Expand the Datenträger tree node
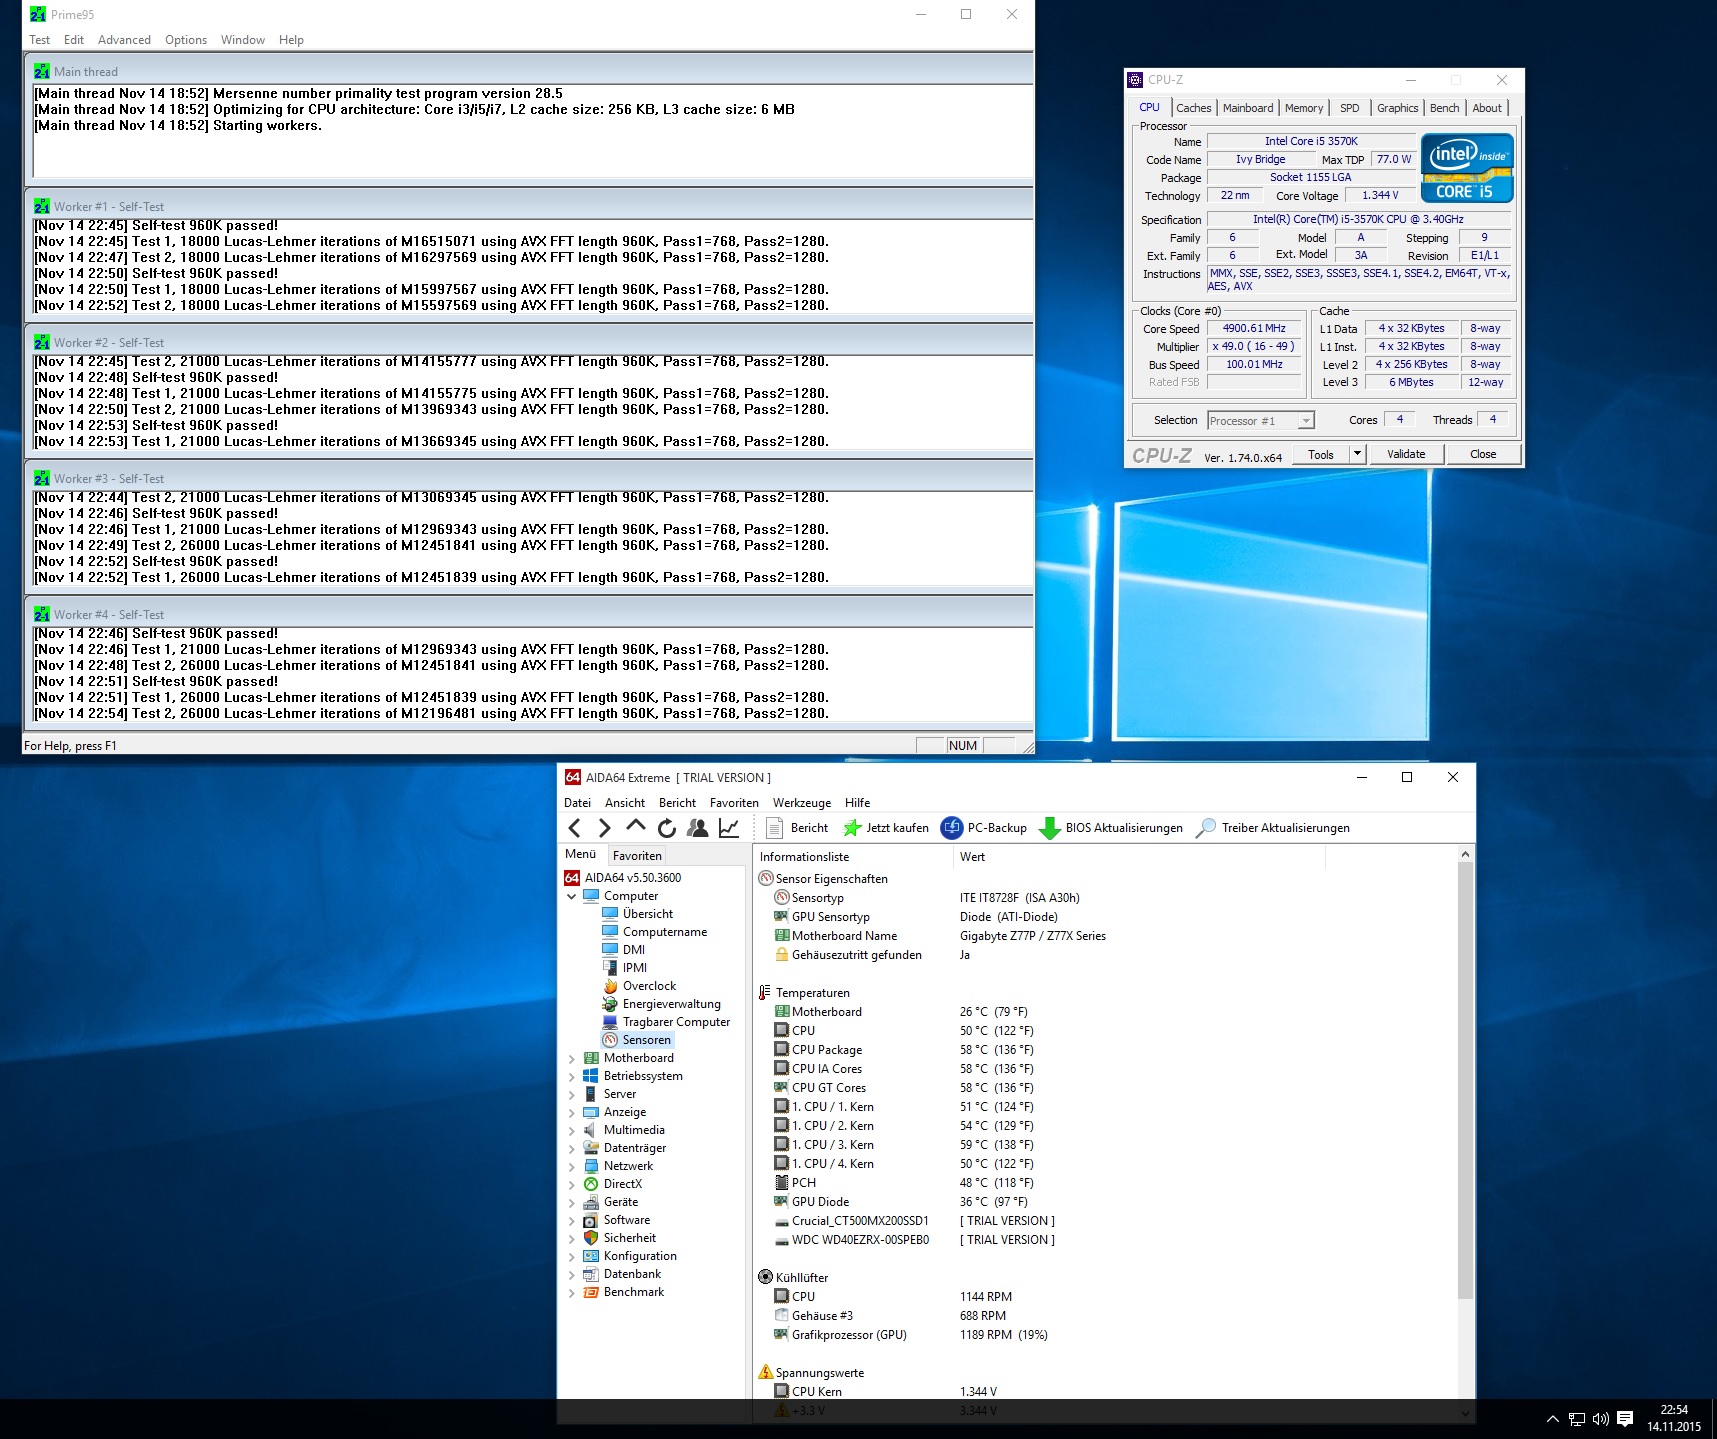 (572, 1148)
